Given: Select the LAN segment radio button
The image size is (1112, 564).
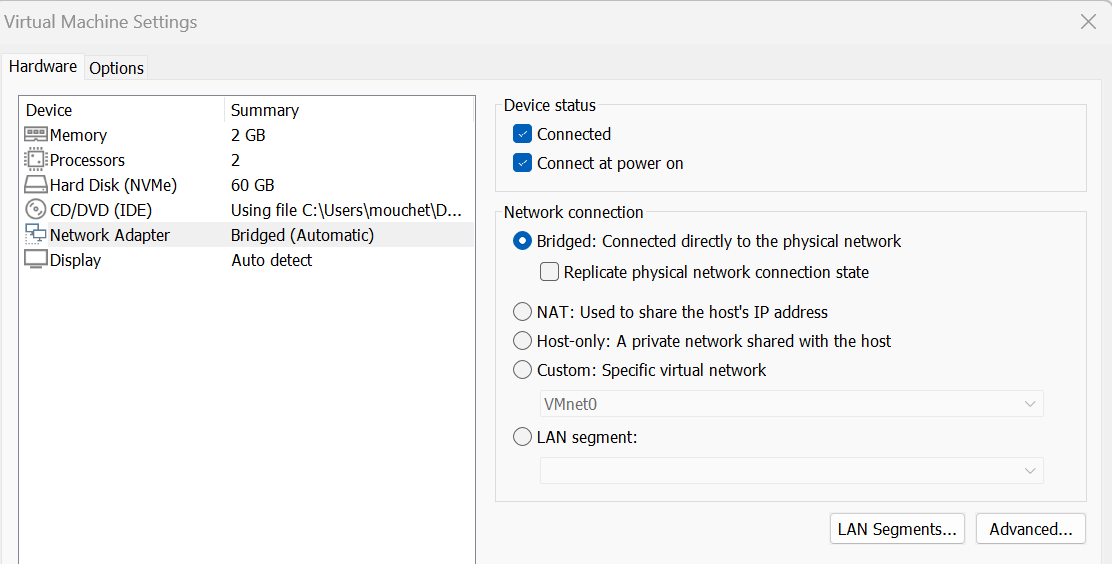Looking at the screenshot, I should [522, 437].
